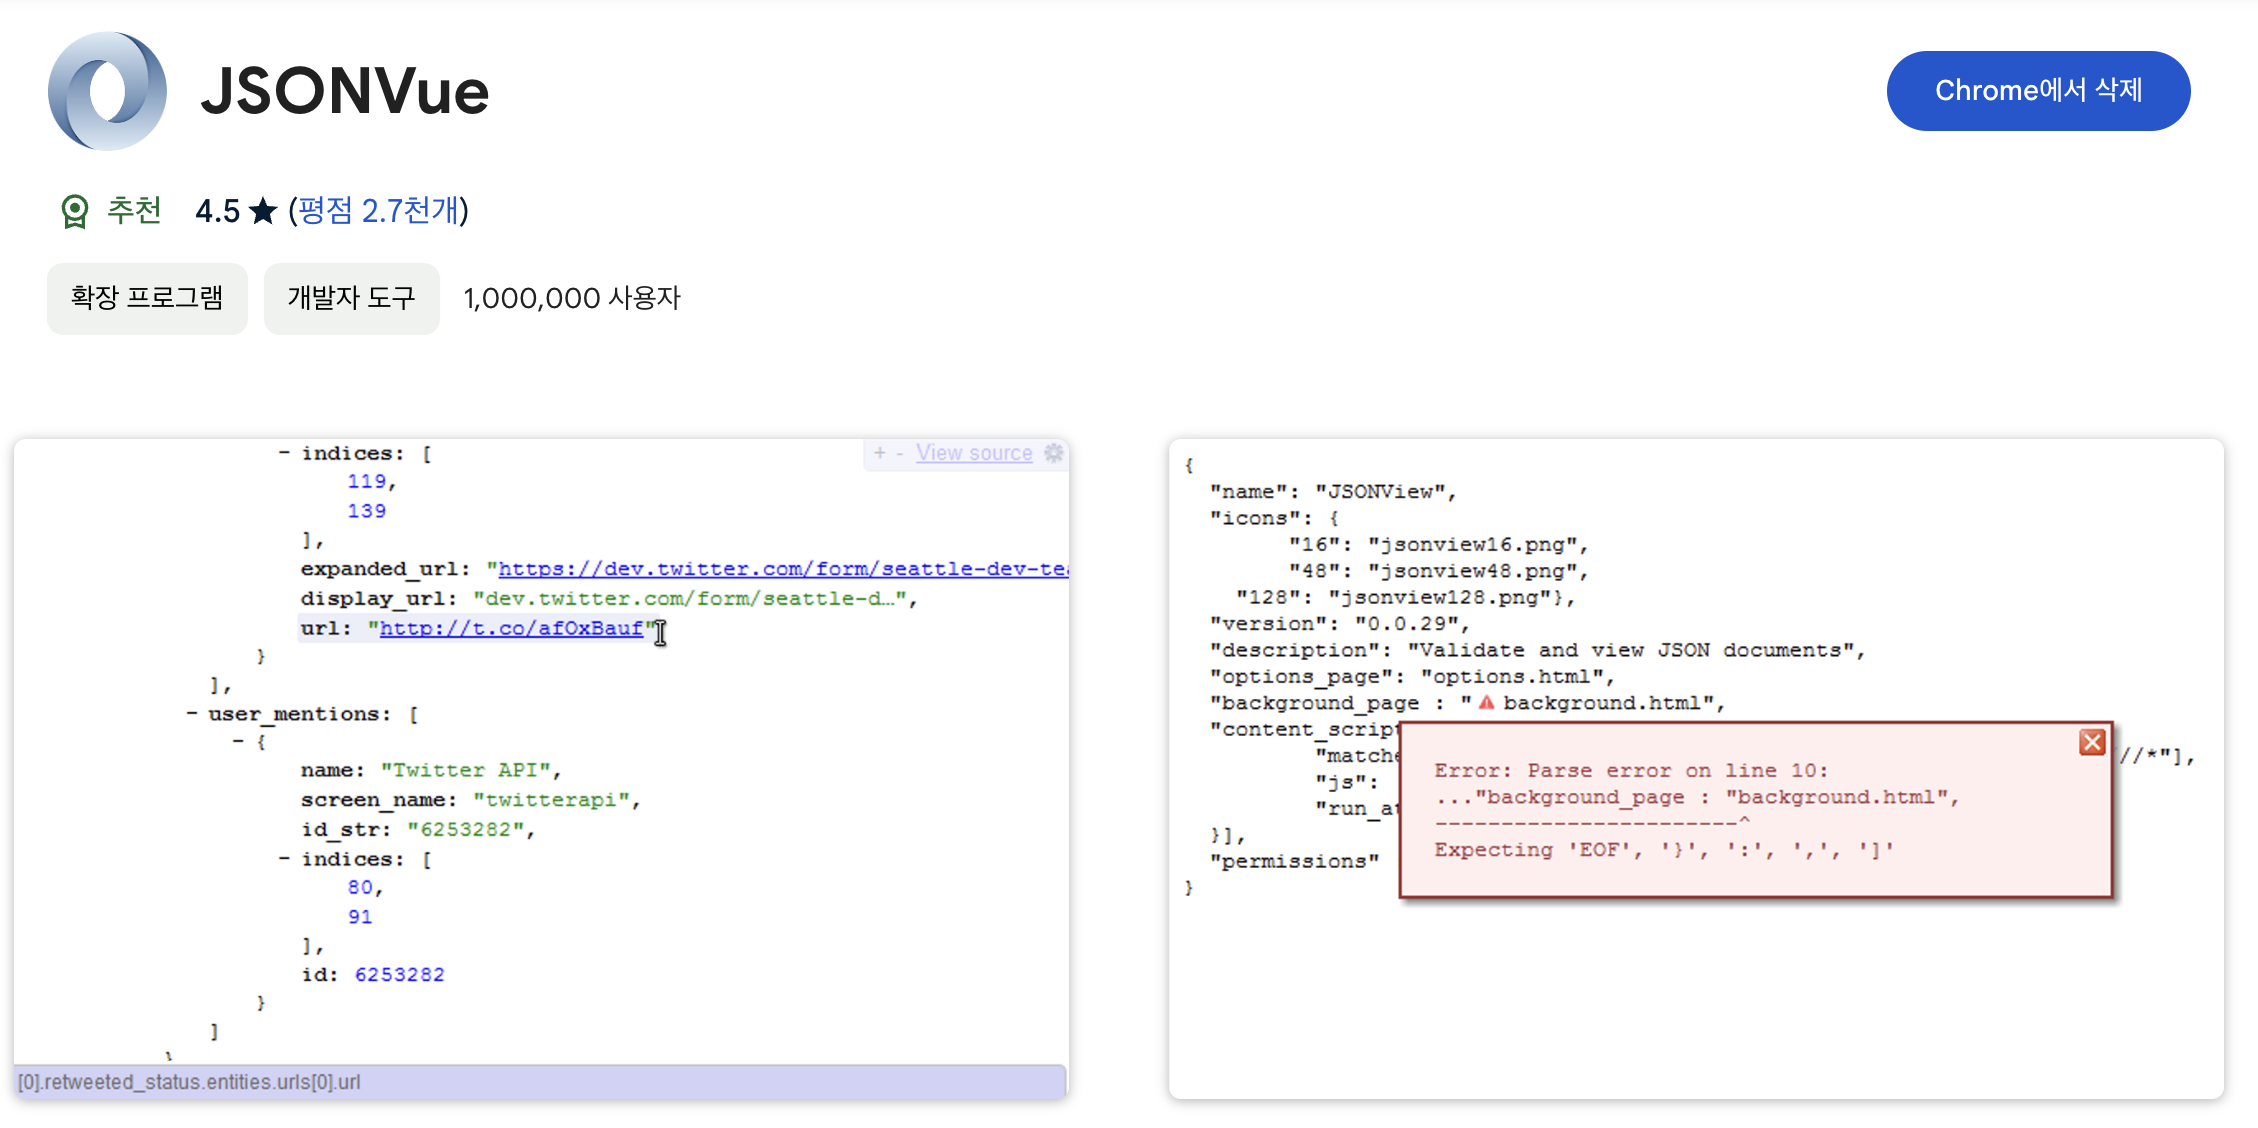Viewport: 2258px width, 1128px height.
Task: Collapse the indices array containing 80 and 91
Action: (284, 859)
